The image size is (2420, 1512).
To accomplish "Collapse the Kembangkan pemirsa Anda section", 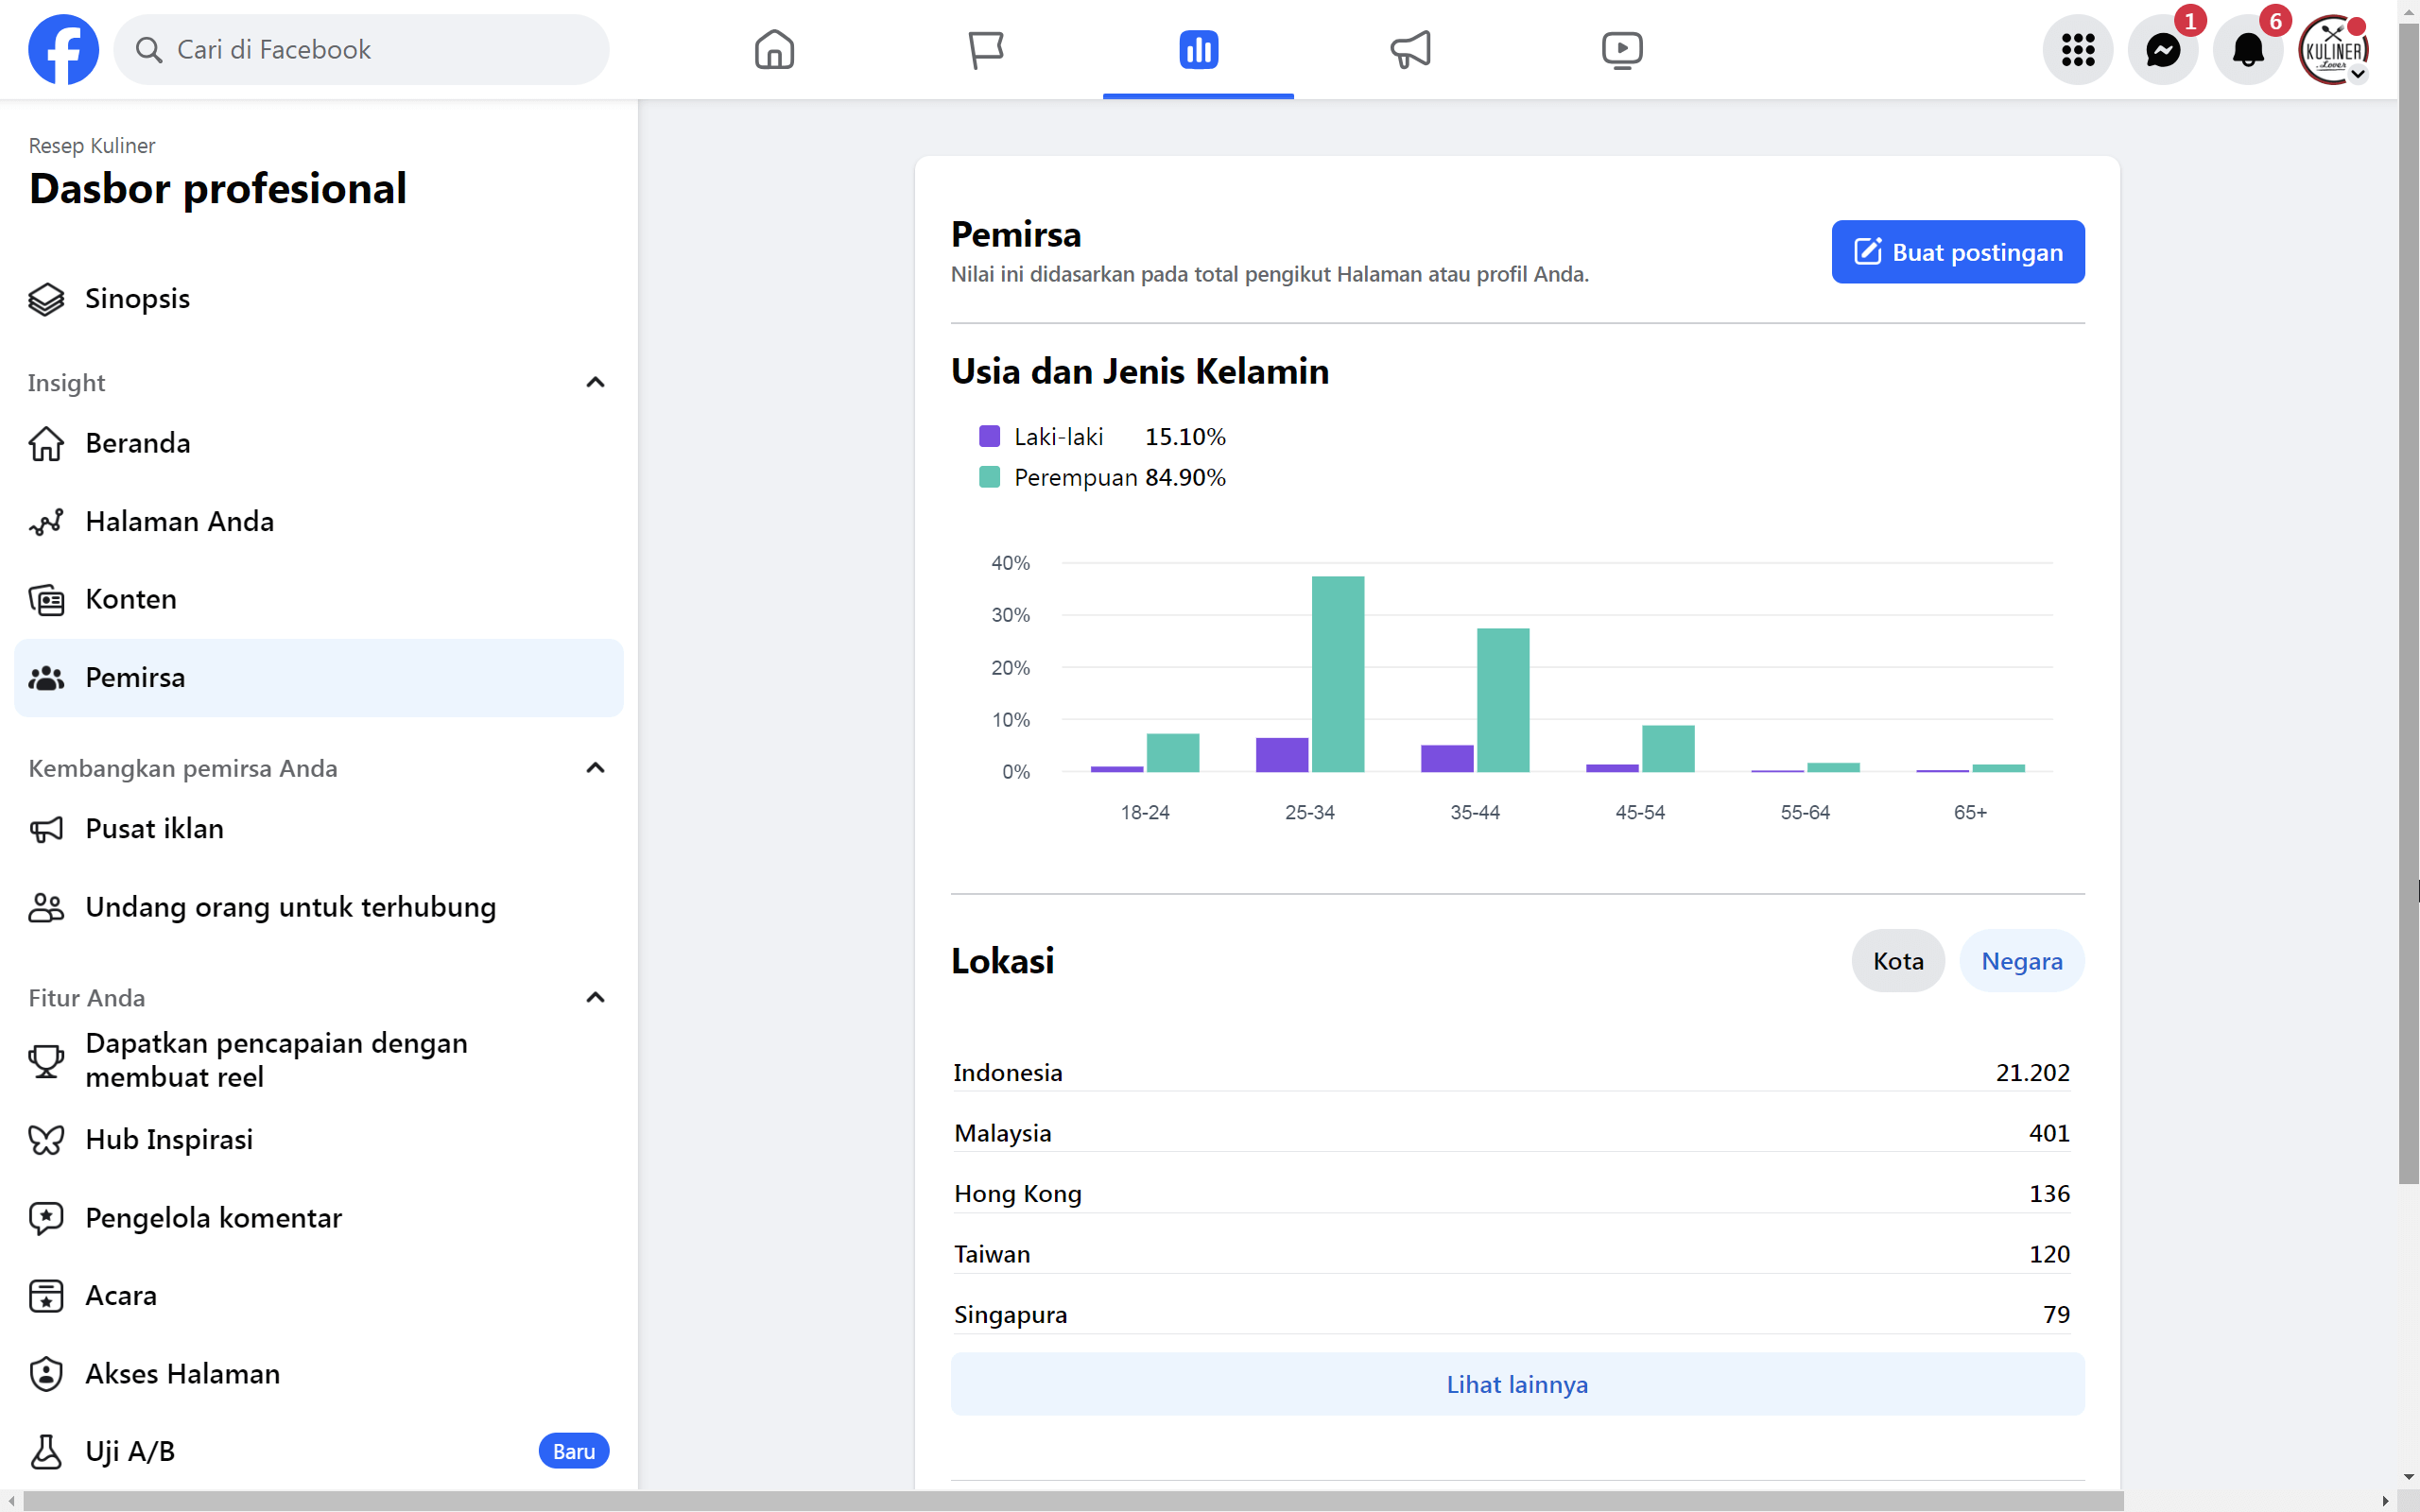I will pos(595,768).
